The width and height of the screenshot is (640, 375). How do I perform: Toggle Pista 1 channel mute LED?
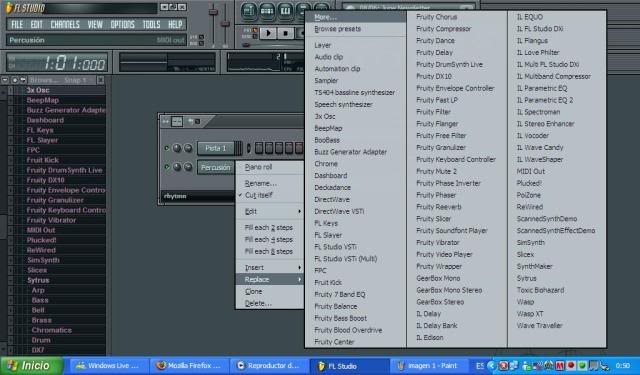coord(167,148)
